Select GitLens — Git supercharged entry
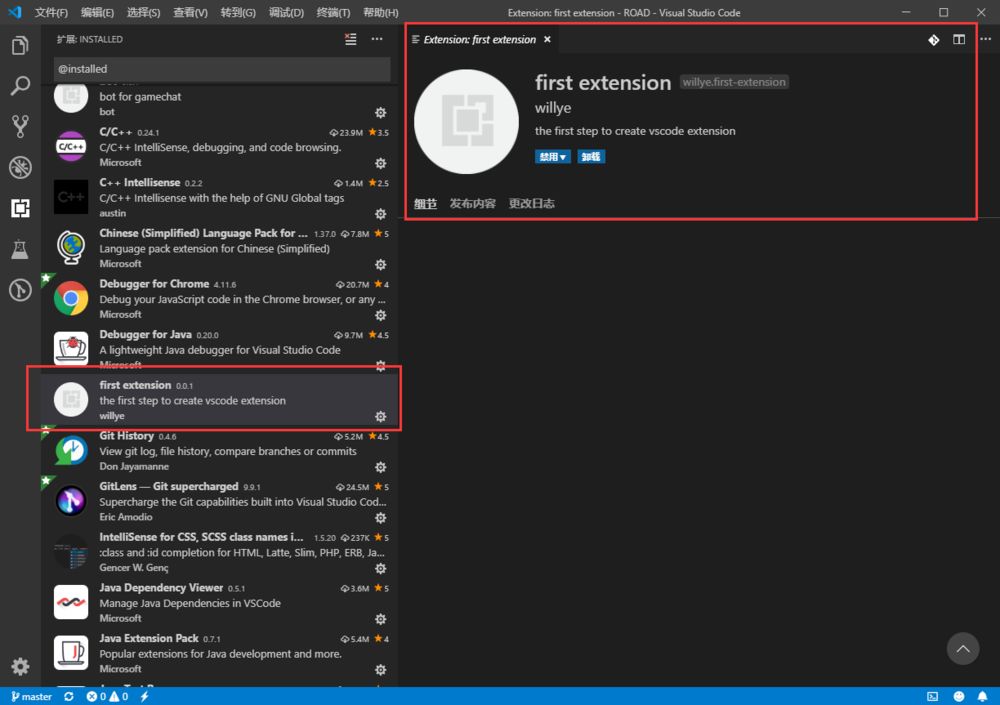The width and height of the screenshot is (1000, 705). click(220, 501)
